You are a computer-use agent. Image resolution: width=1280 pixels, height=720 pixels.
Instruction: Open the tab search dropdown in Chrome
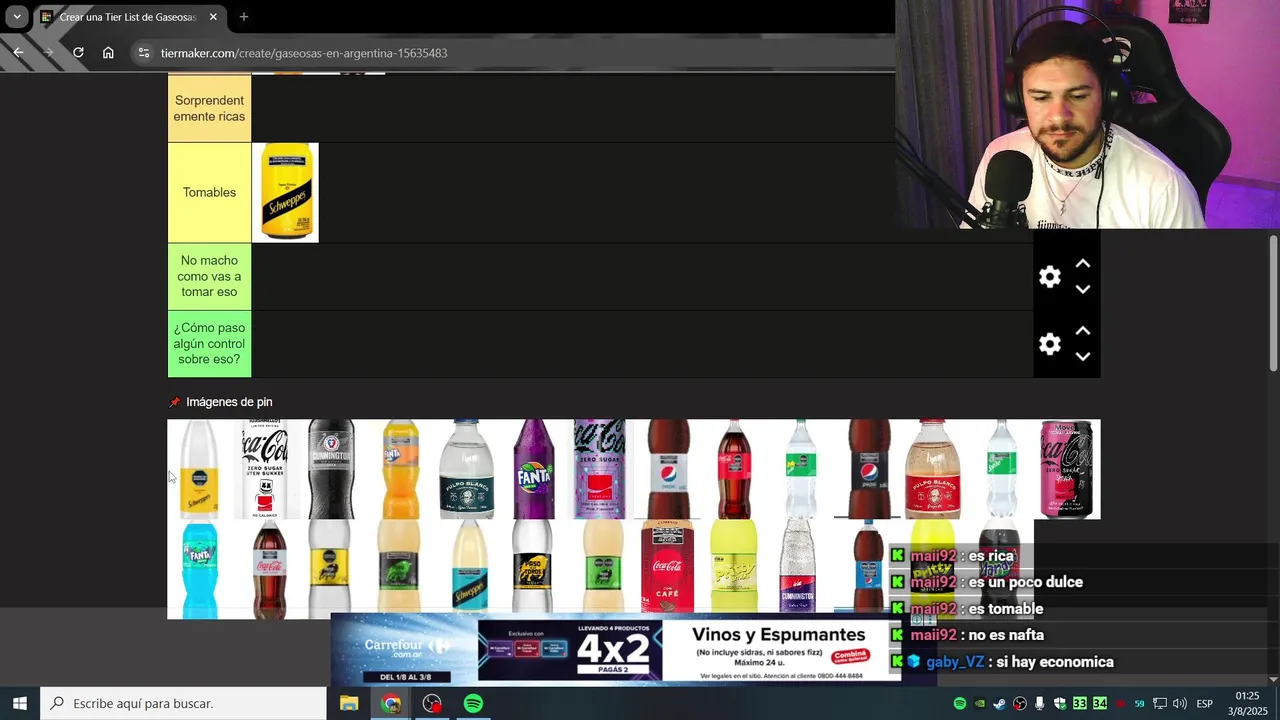tap(17, 17)
